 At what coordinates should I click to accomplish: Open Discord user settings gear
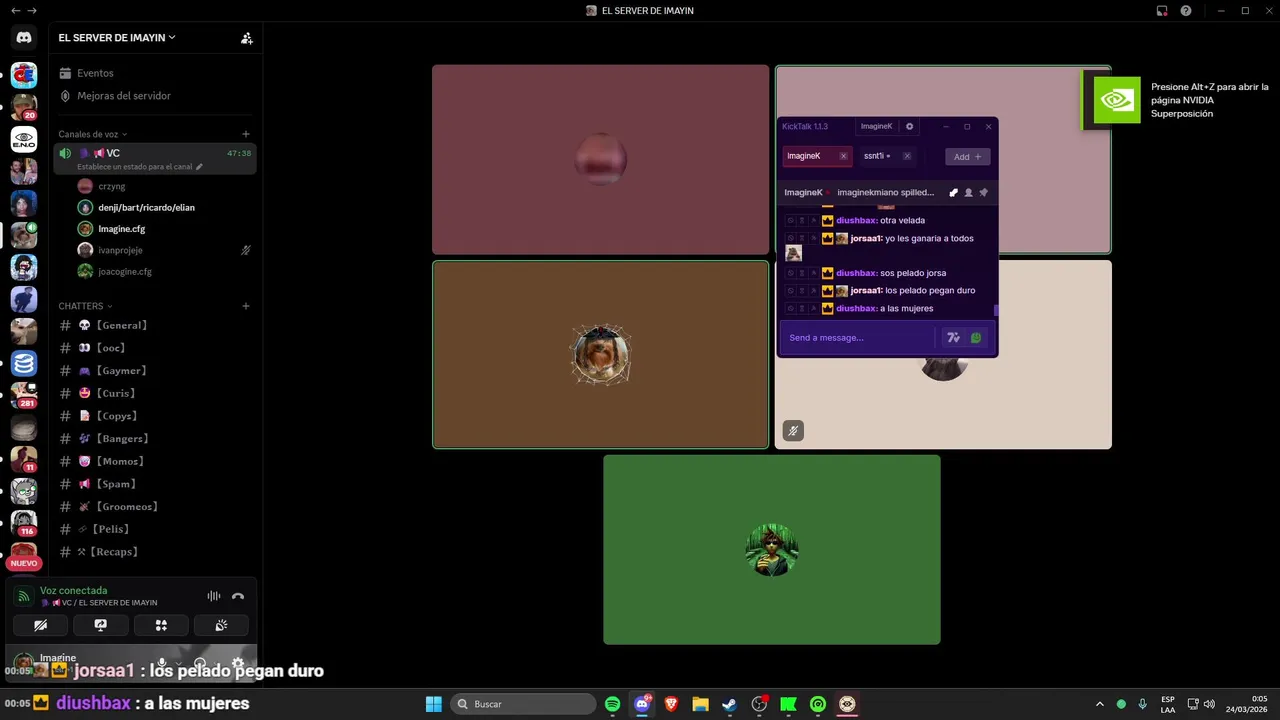[238, 663]
